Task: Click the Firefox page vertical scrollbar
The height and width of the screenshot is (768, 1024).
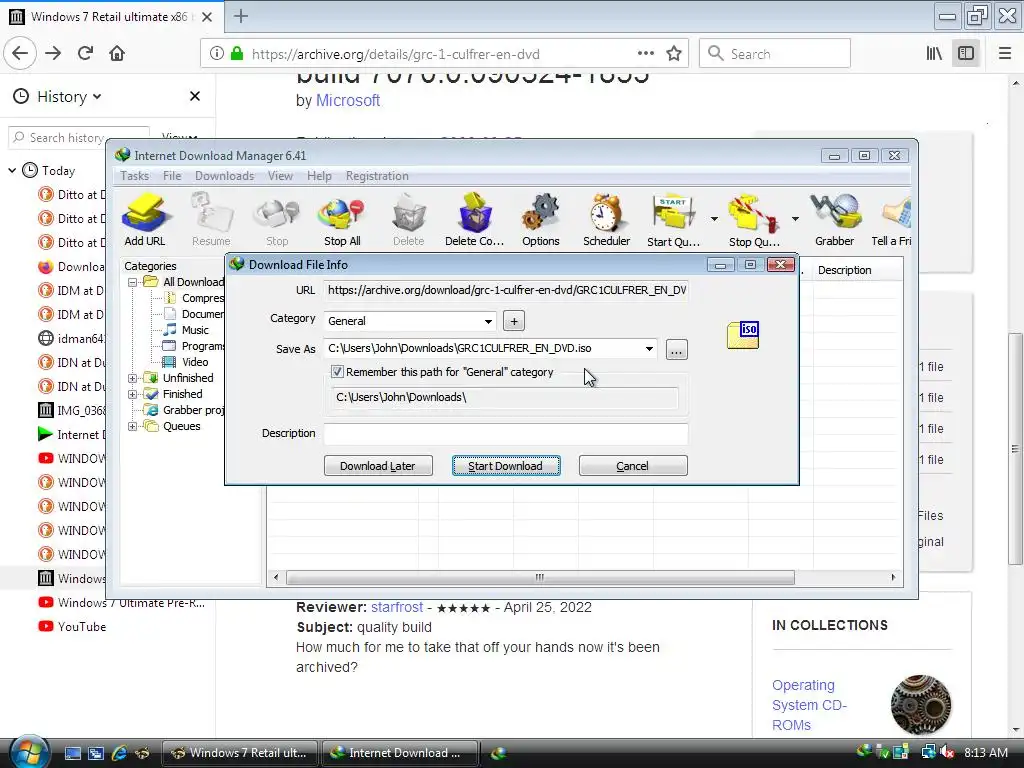Action: [1014, 448]
